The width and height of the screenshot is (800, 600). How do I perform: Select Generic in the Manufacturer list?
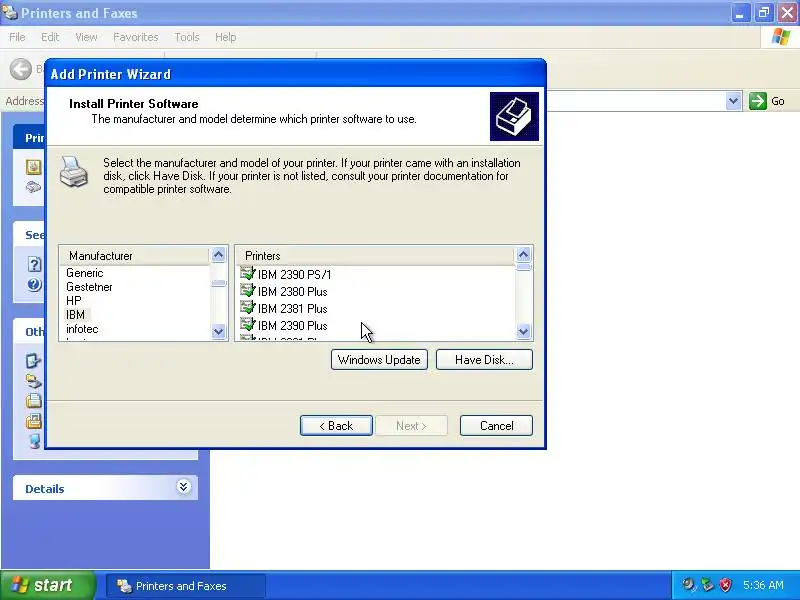coord(85,273)
